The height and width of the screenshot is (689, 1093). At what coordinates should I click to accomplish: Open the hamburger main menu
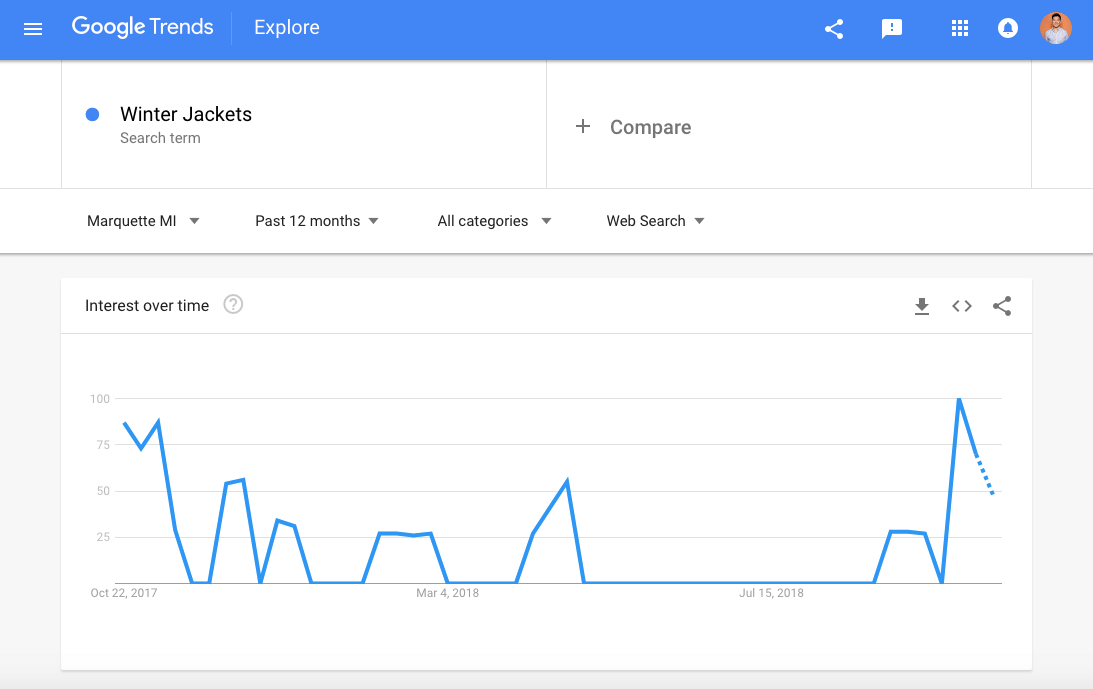(x=33, y=29)
